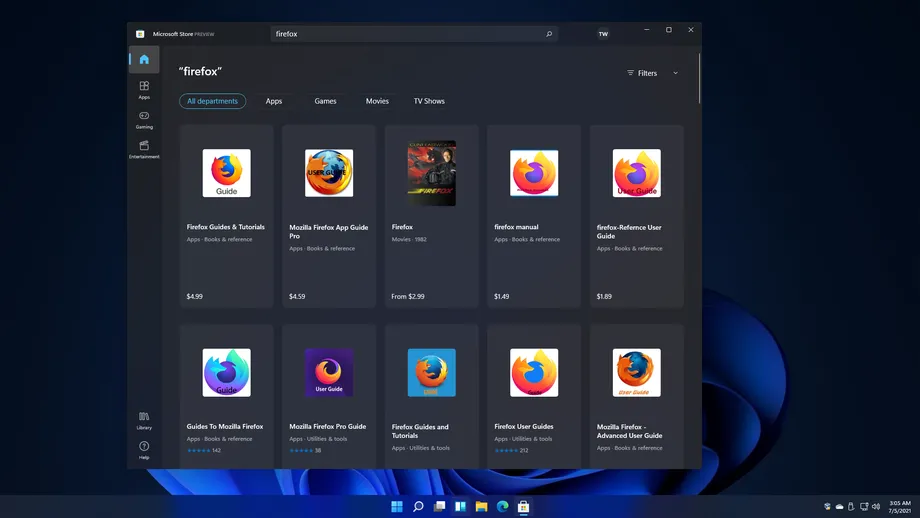Screen dimensions: 920x518
Task: Open Microsoft Edge from the taskbar
Action: pyautogui.click(x=502, y=506)
